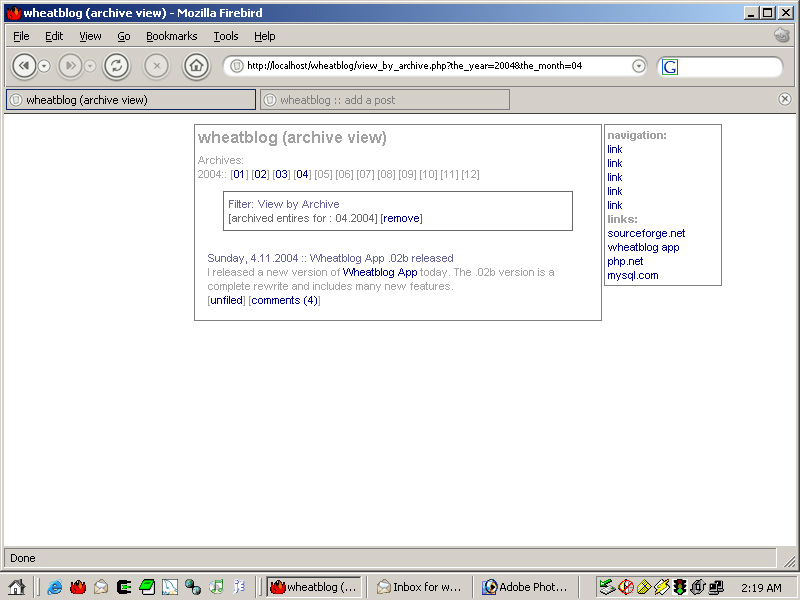Click the Forward navigation arrow icon
The image size is (800, 600).
pos(69,66)
